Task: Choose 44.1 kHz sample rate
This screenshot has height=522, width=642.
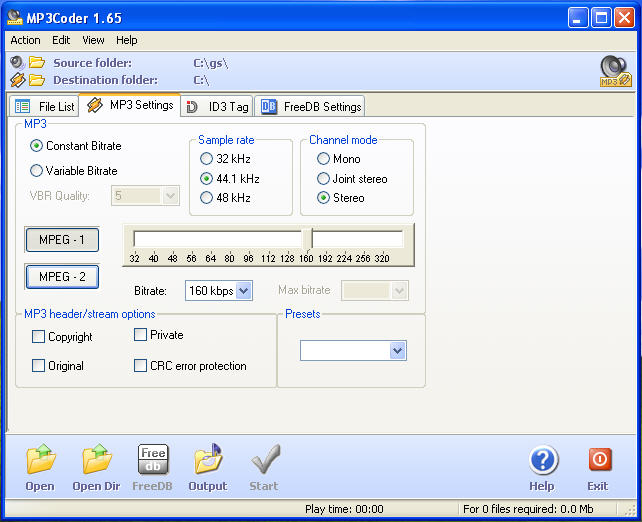Action: click(206, 179)
